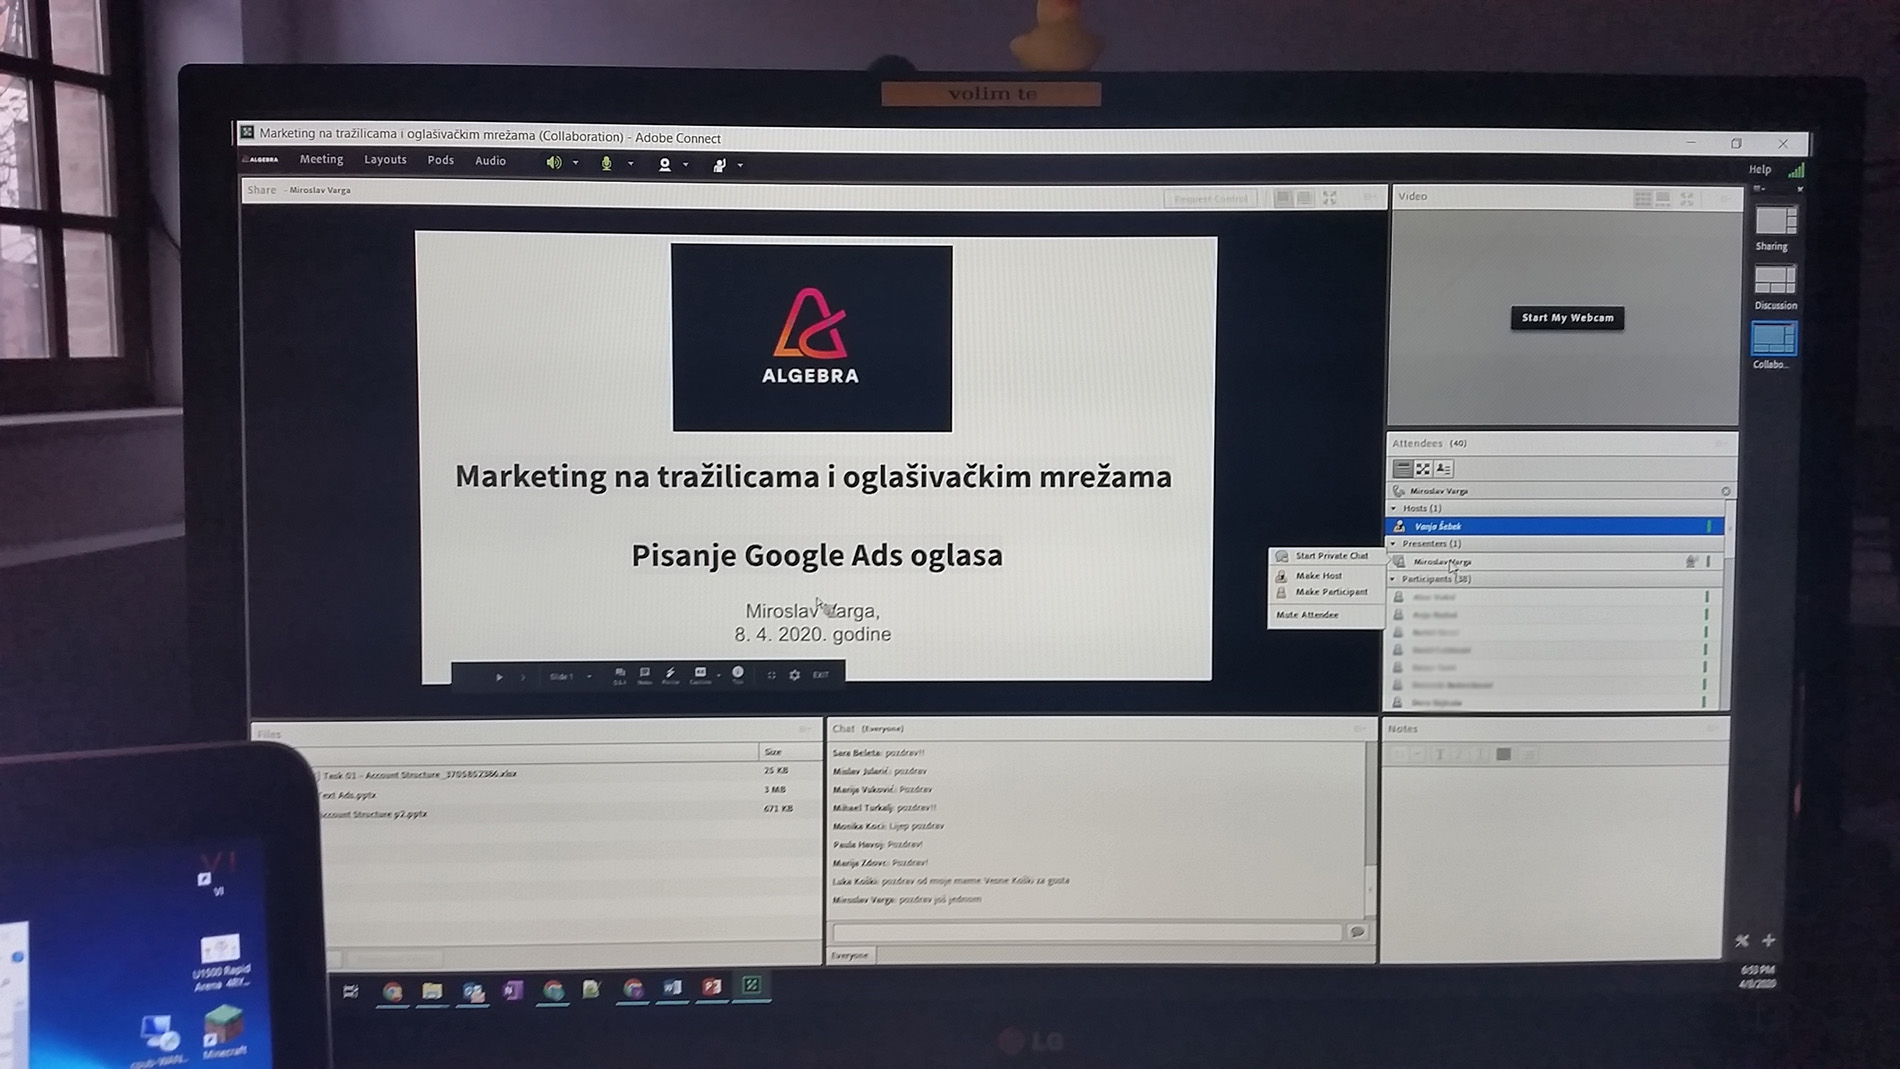Choose Mute Attendee from context menu
Image resolution: width=1900 pixels, height=1069 pixels.
[x=1307, y=615]
